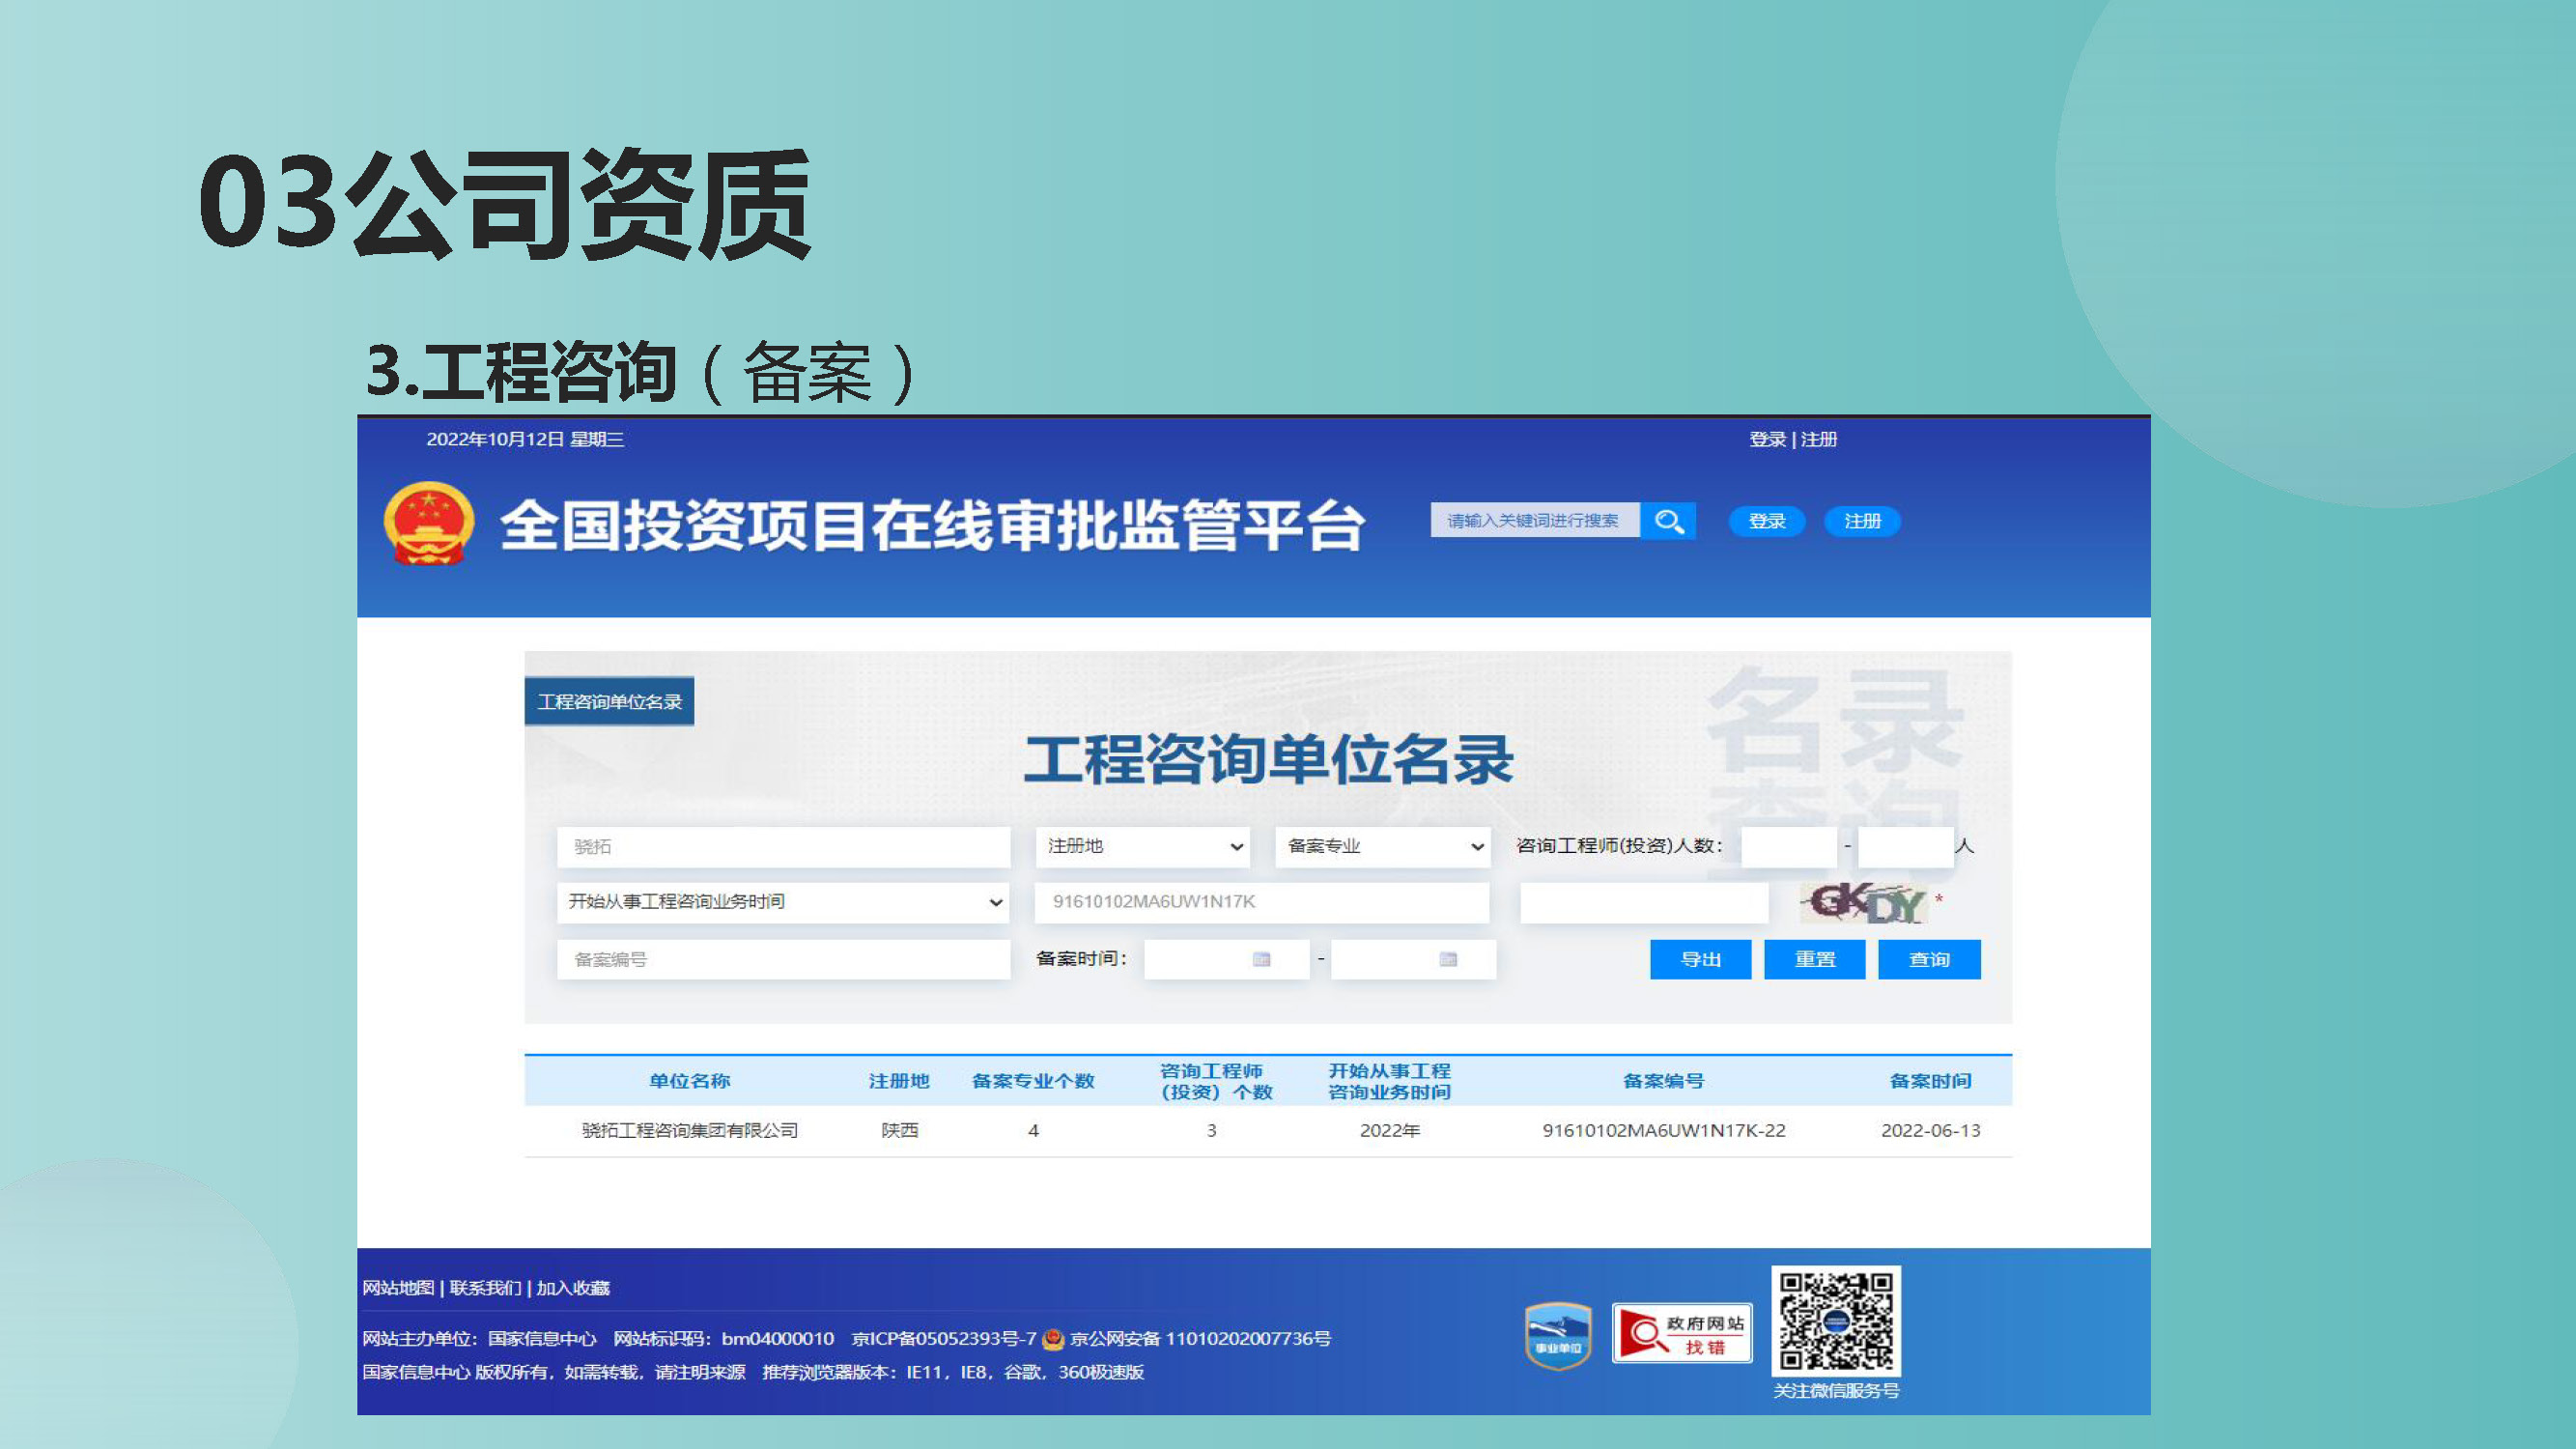This screenshot has height=1449, width=2576.
Task: Click 备案时间 column header
Action: click(x=1930, y=1081)
